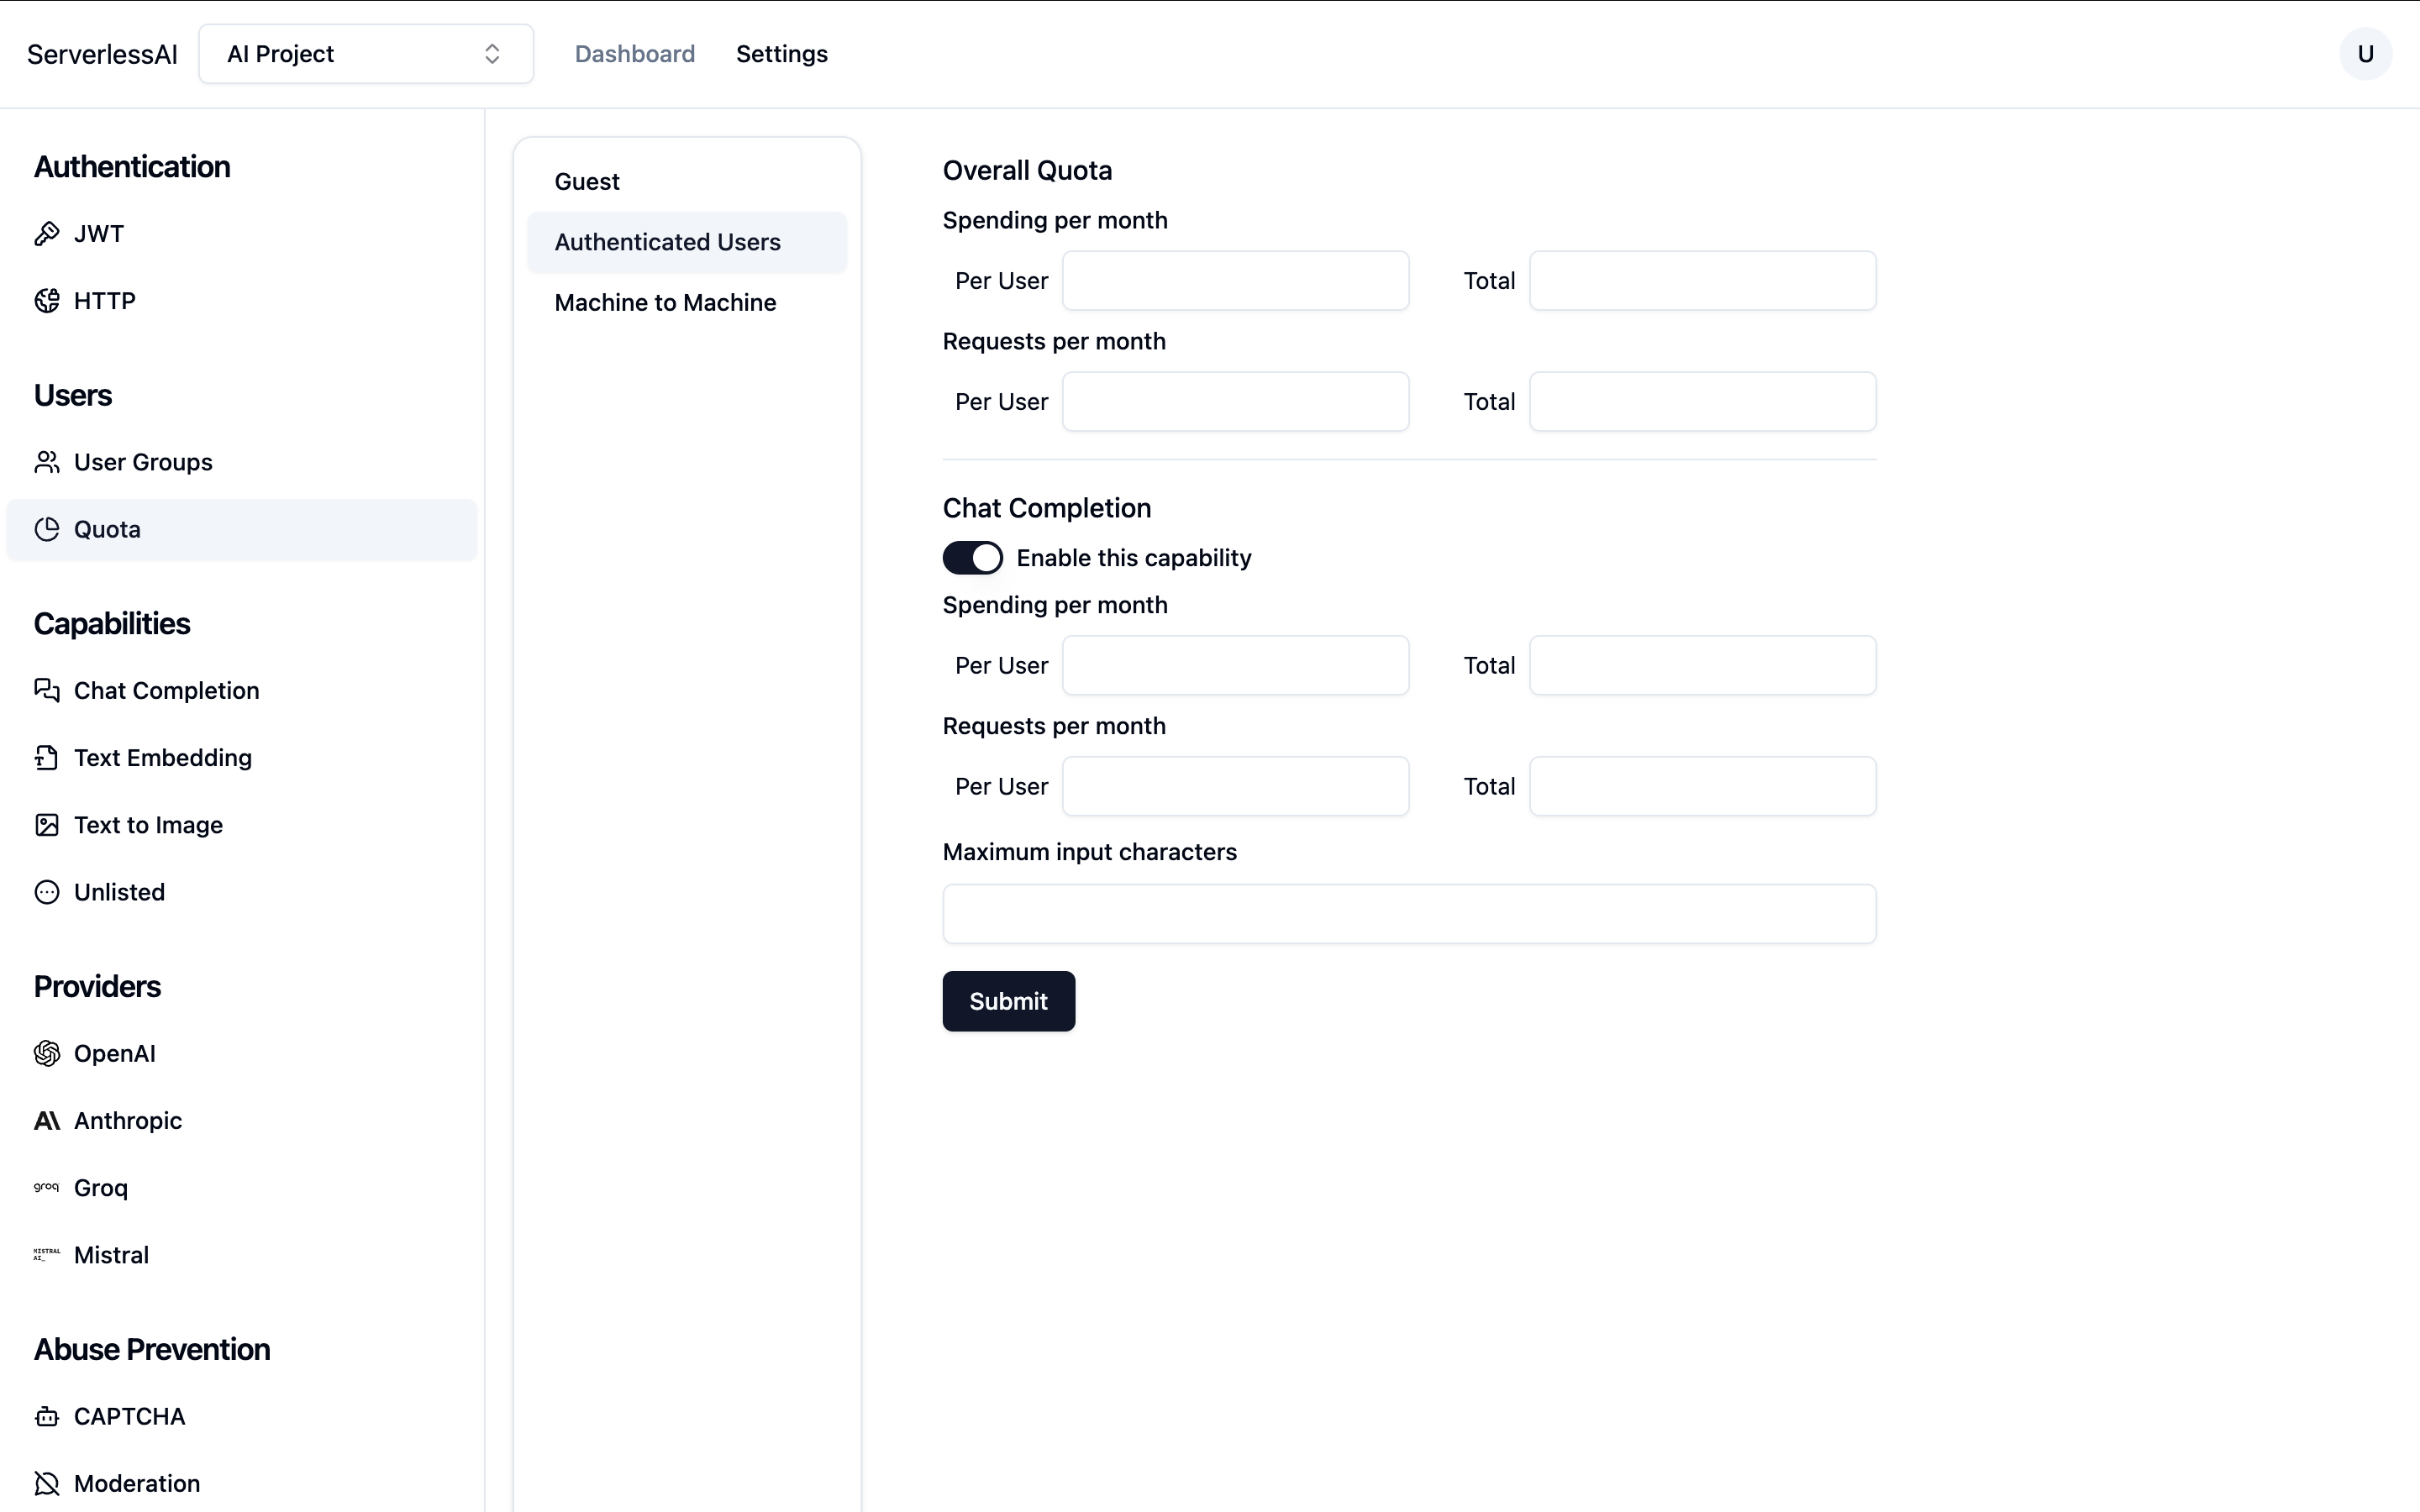
Task: Select Machine to Machine quota group
Action: pyautogui.click(x=687, y=303)
